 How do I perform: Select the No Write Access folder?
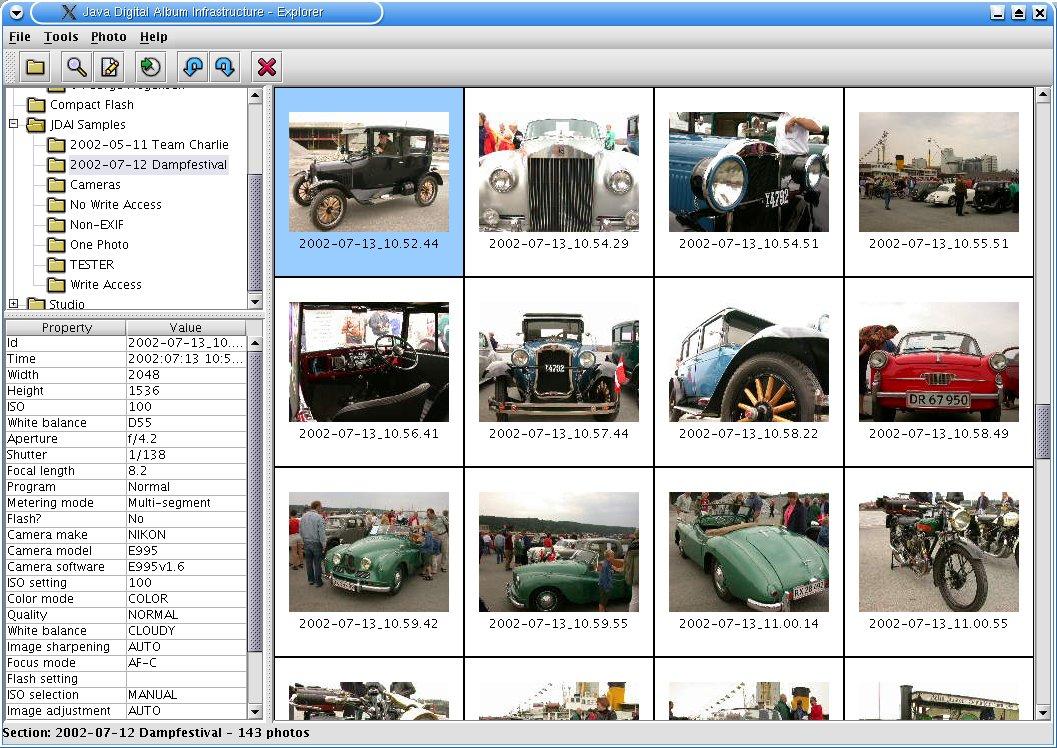click(x=115, y=205)
